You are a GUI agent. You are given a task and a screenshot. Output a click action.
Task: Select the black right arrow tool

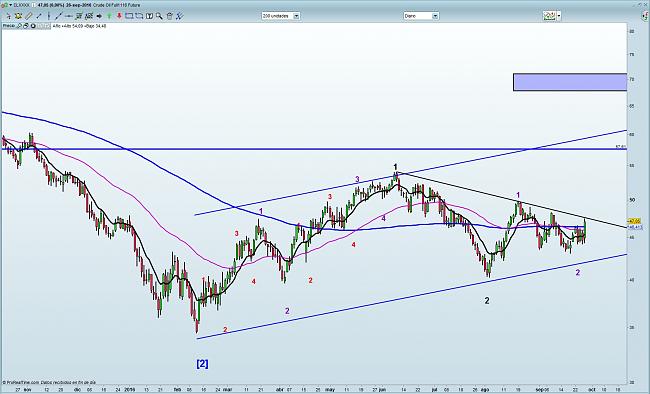pos(99,16)
